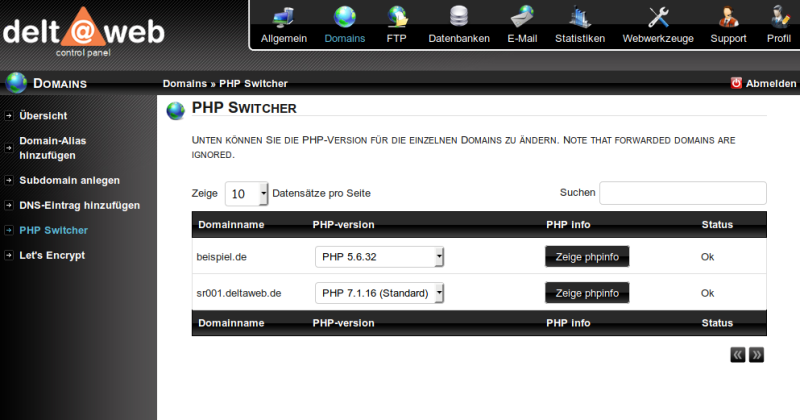Open Übersicht in the sidebar
The height and width of the screenshot is (420, 800).
(43, 116)
